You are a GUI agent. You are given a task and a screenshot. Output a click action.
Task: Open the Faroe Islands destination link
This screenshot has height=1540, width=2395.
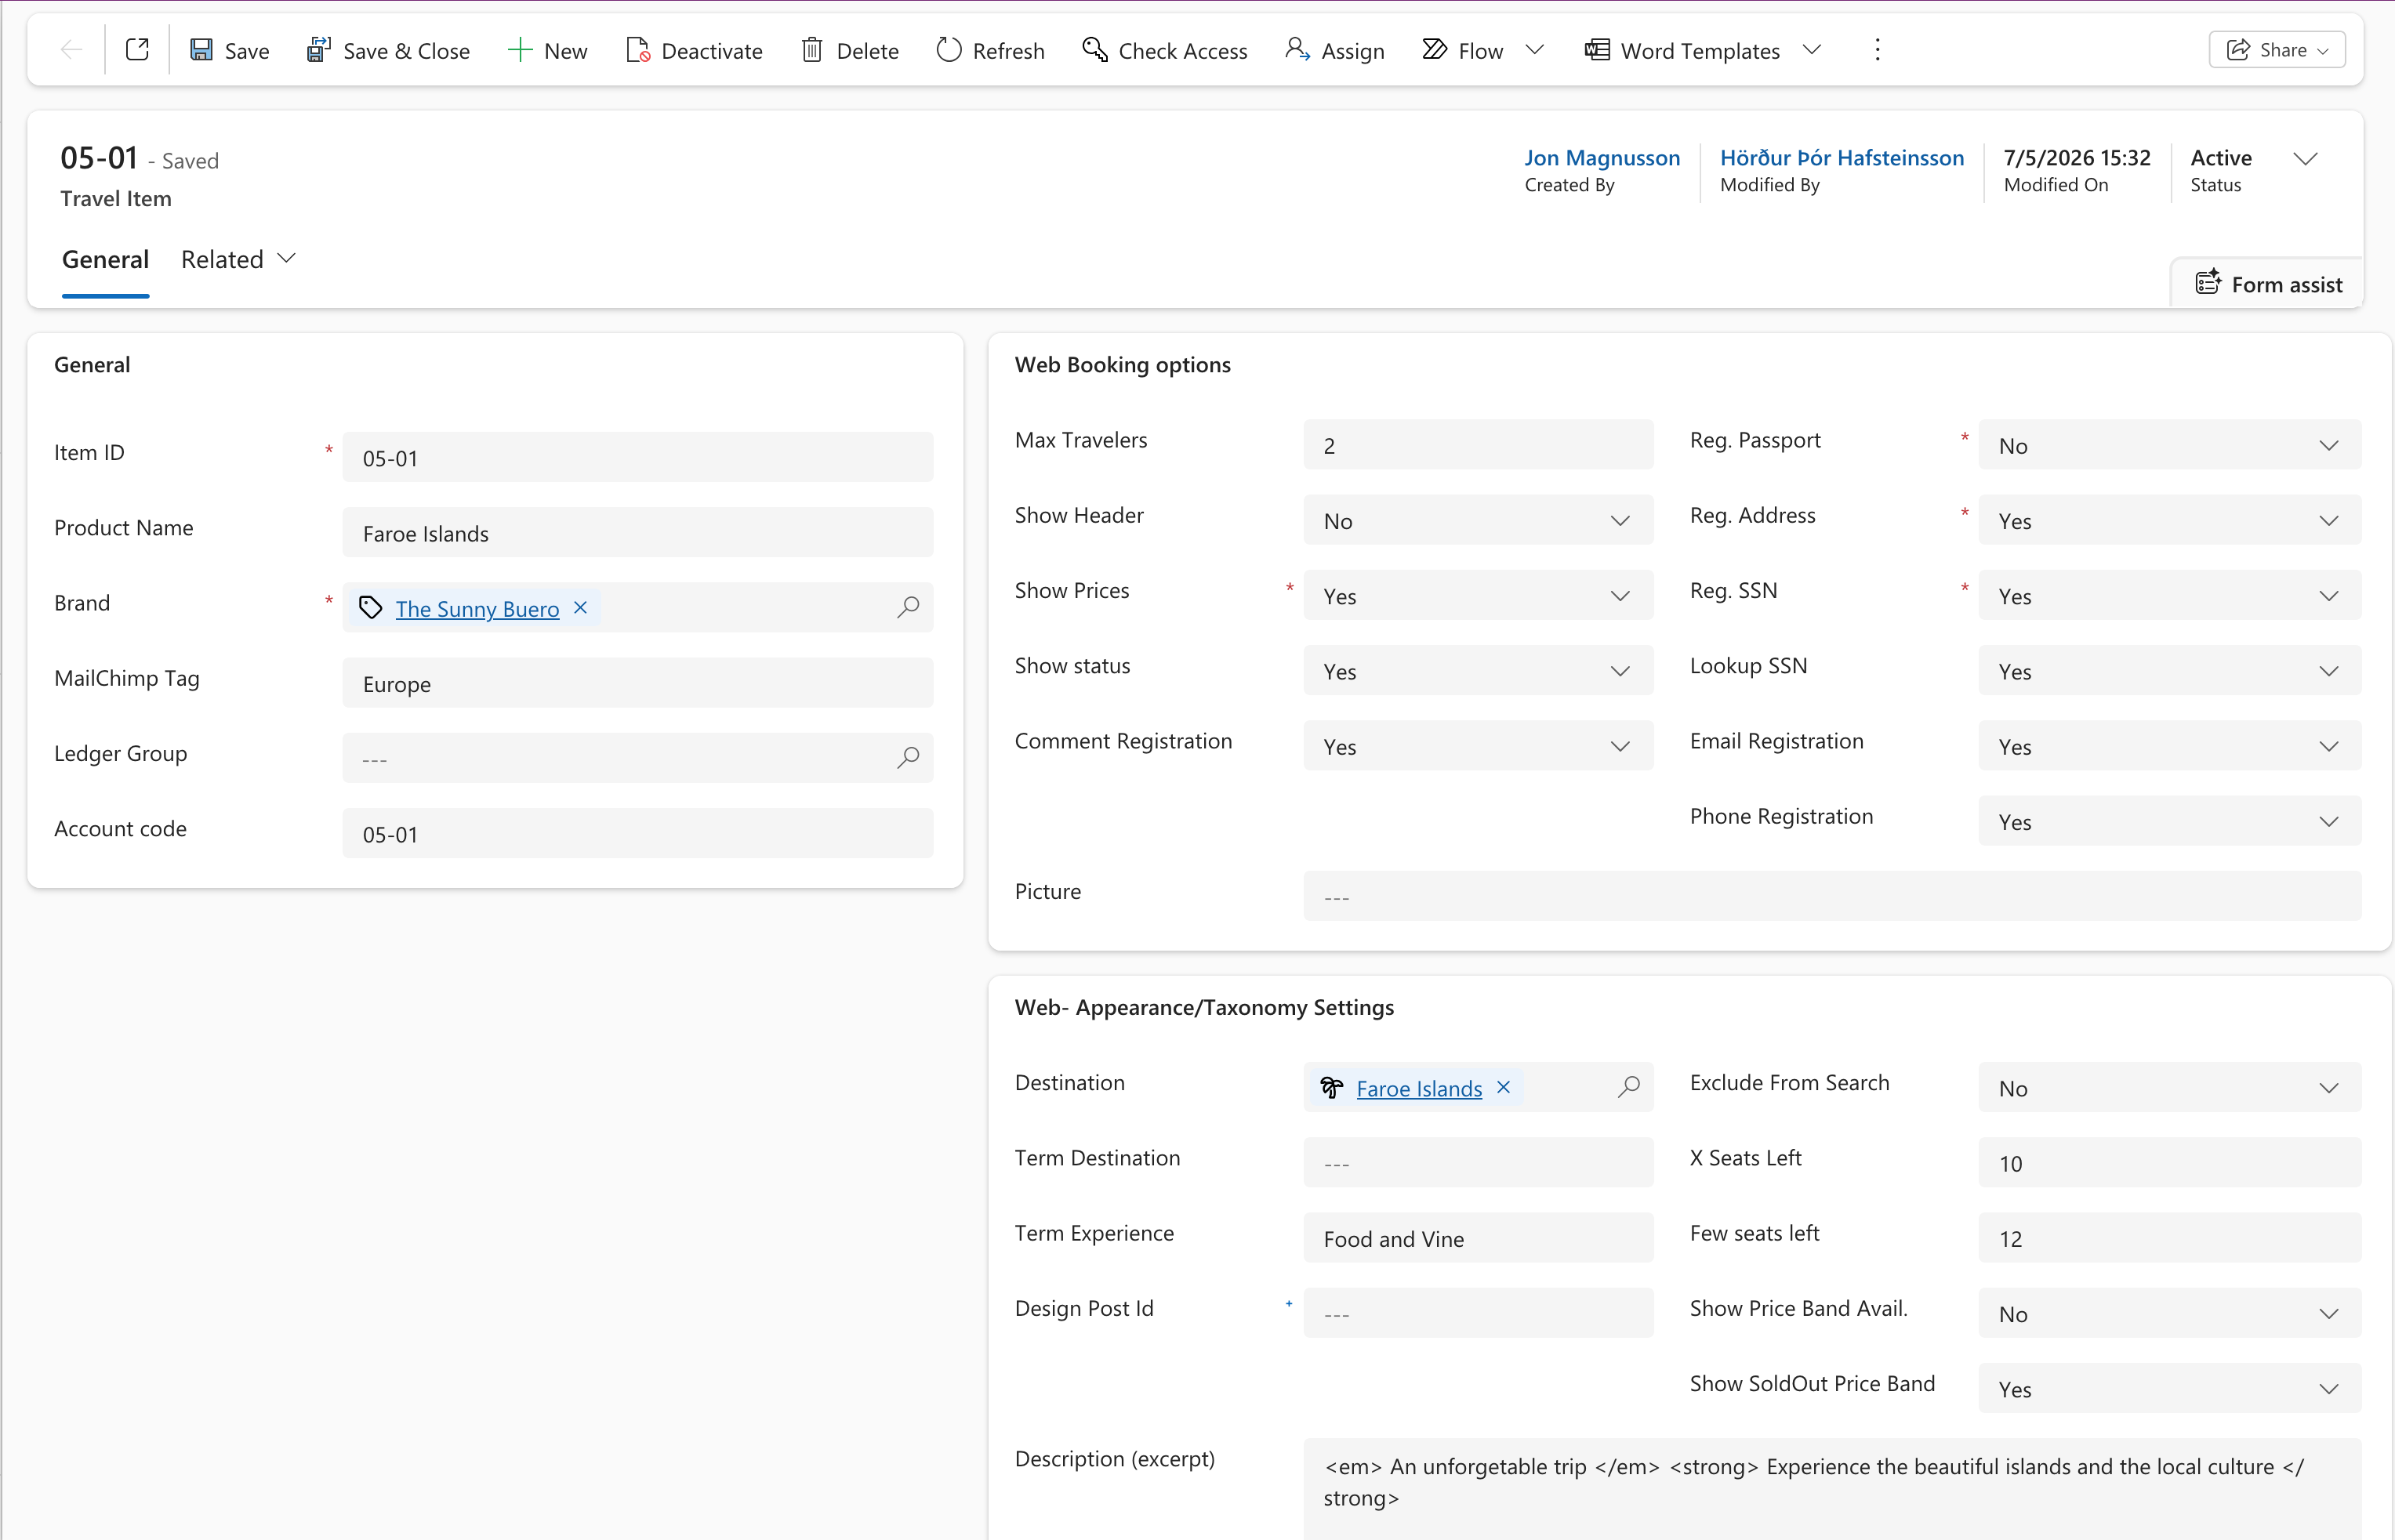click(1419, 1089)
